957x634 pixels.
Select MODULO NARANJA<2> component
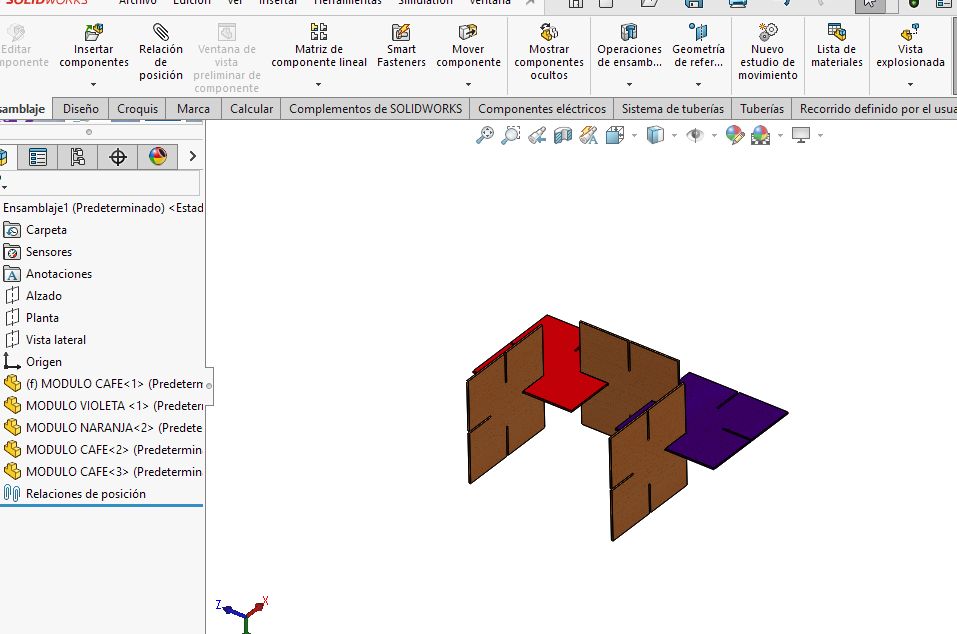pos(103,428)
